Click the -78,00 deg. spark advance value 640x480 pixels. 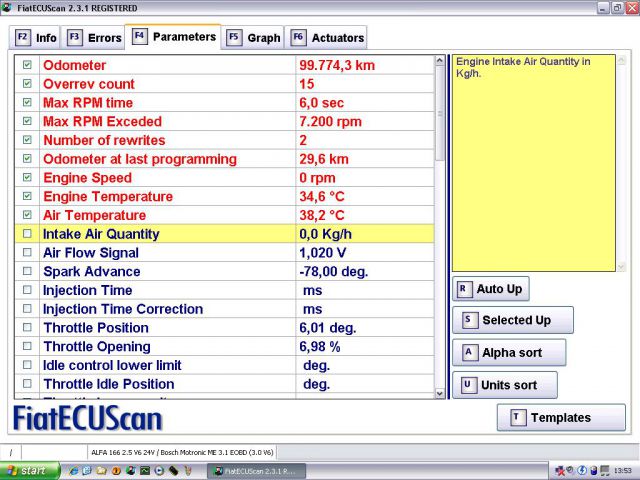[x=333, y=272]
